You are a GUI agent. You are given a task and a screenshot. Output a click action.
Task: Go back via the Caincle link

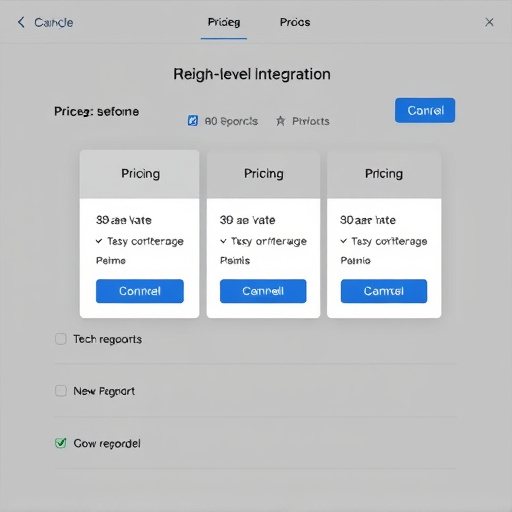click(x=54, y=22)
